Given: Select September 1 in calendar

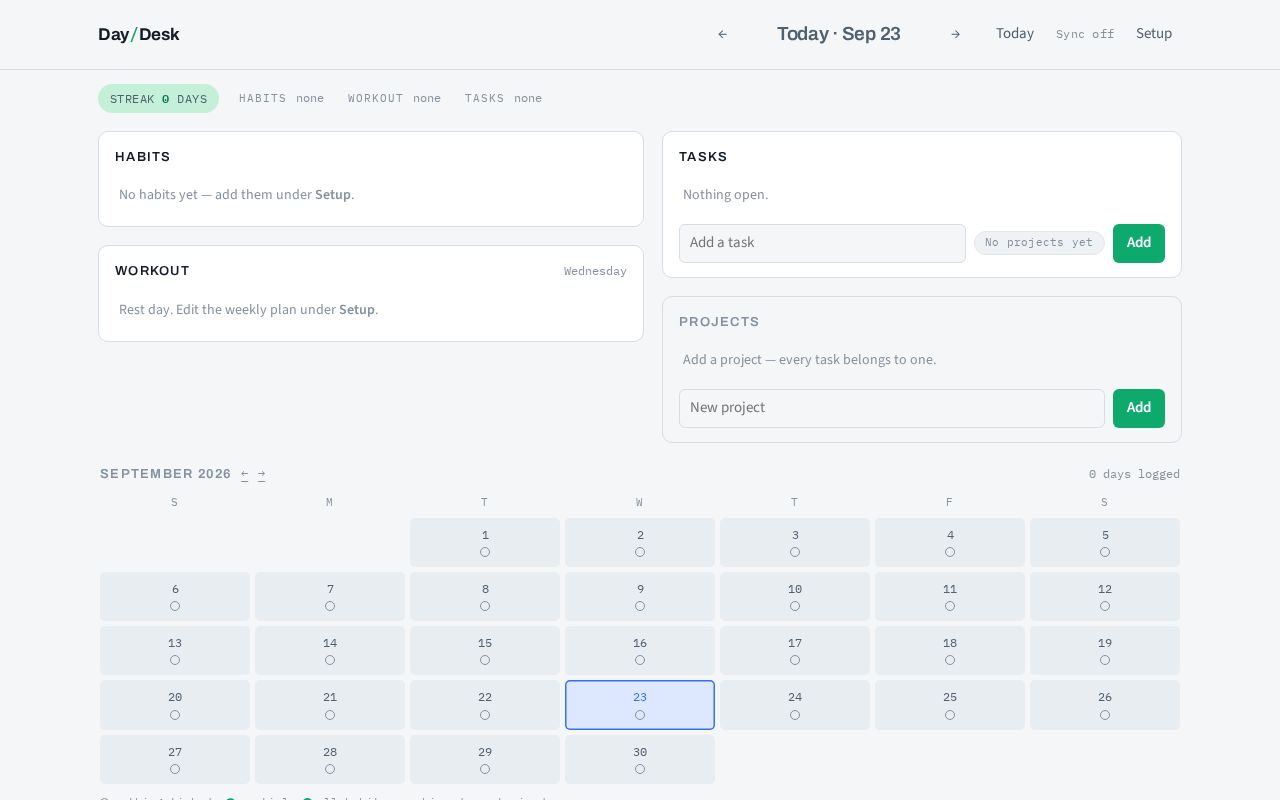Looking at the screenshot, I should (x=485, y=543).
